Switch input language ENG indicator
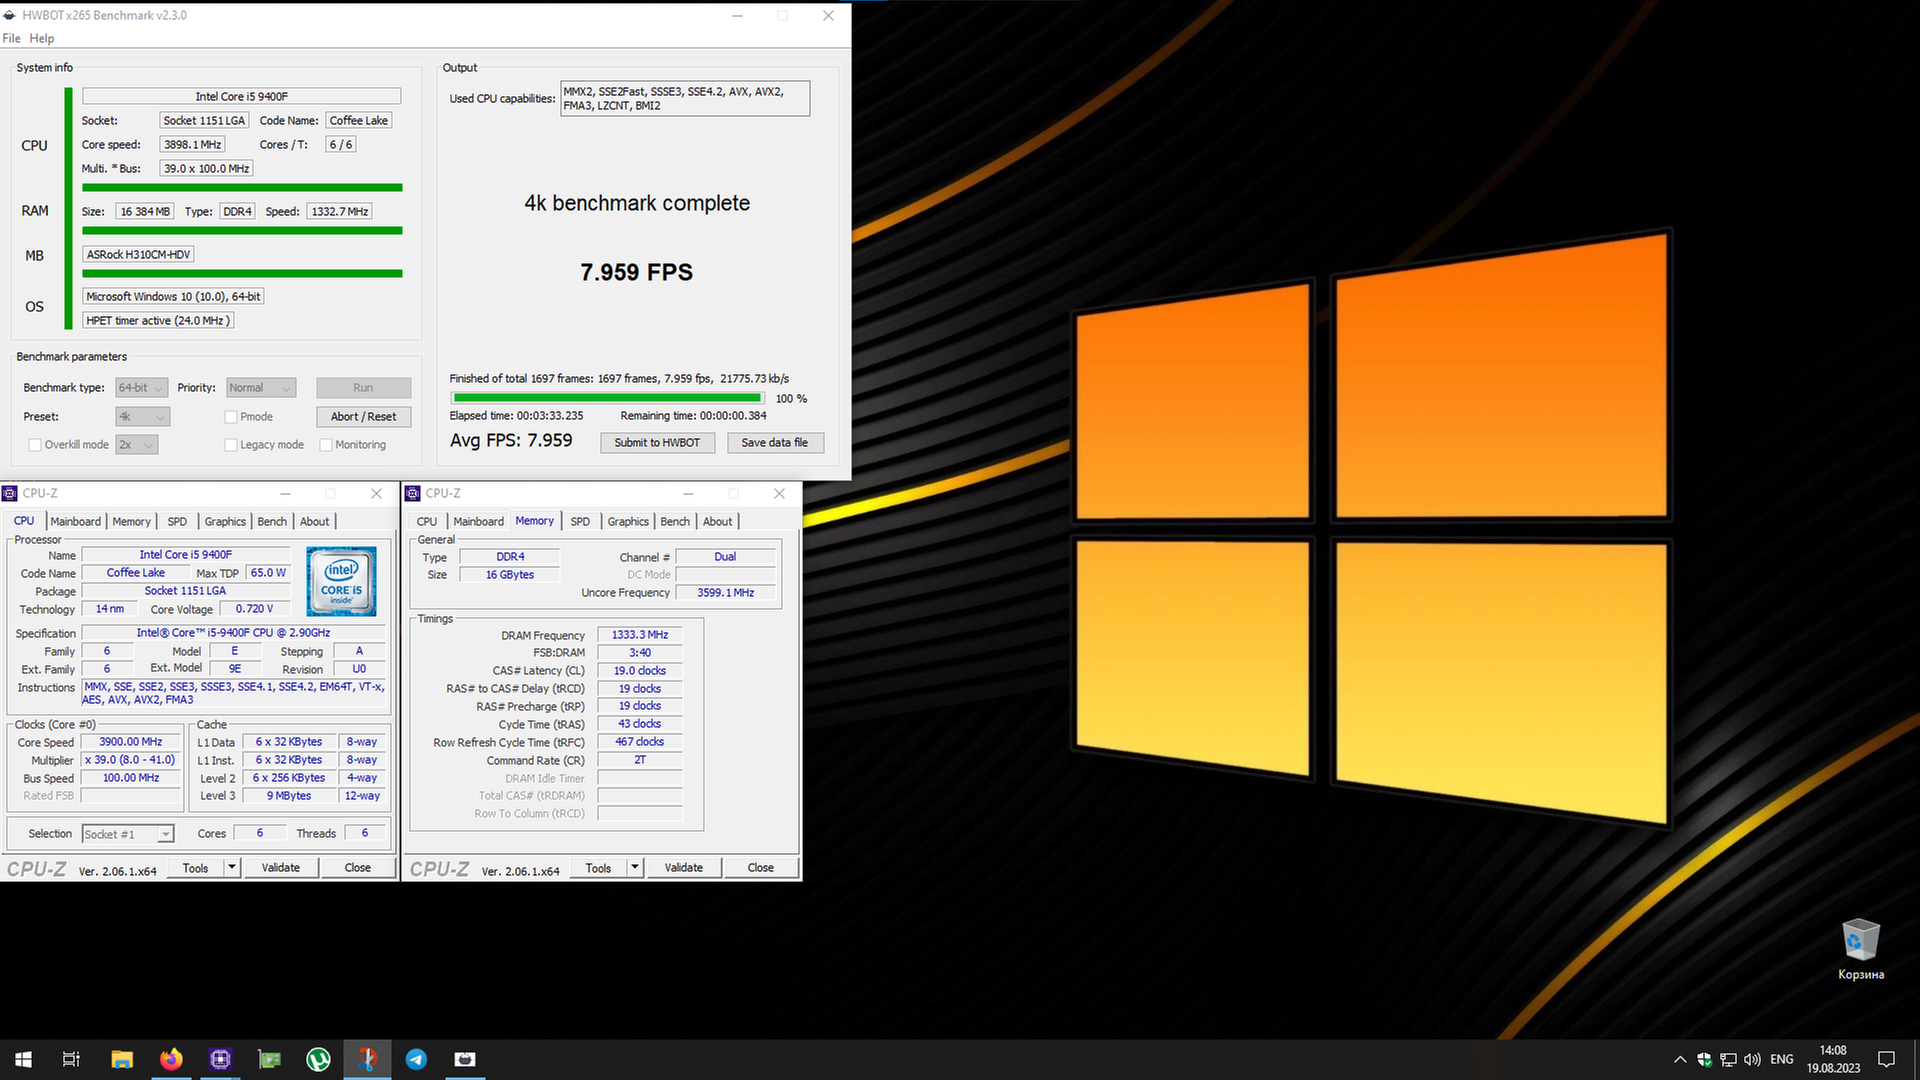Viewport: 1920px width, 1080px height. (1782, 1059)
